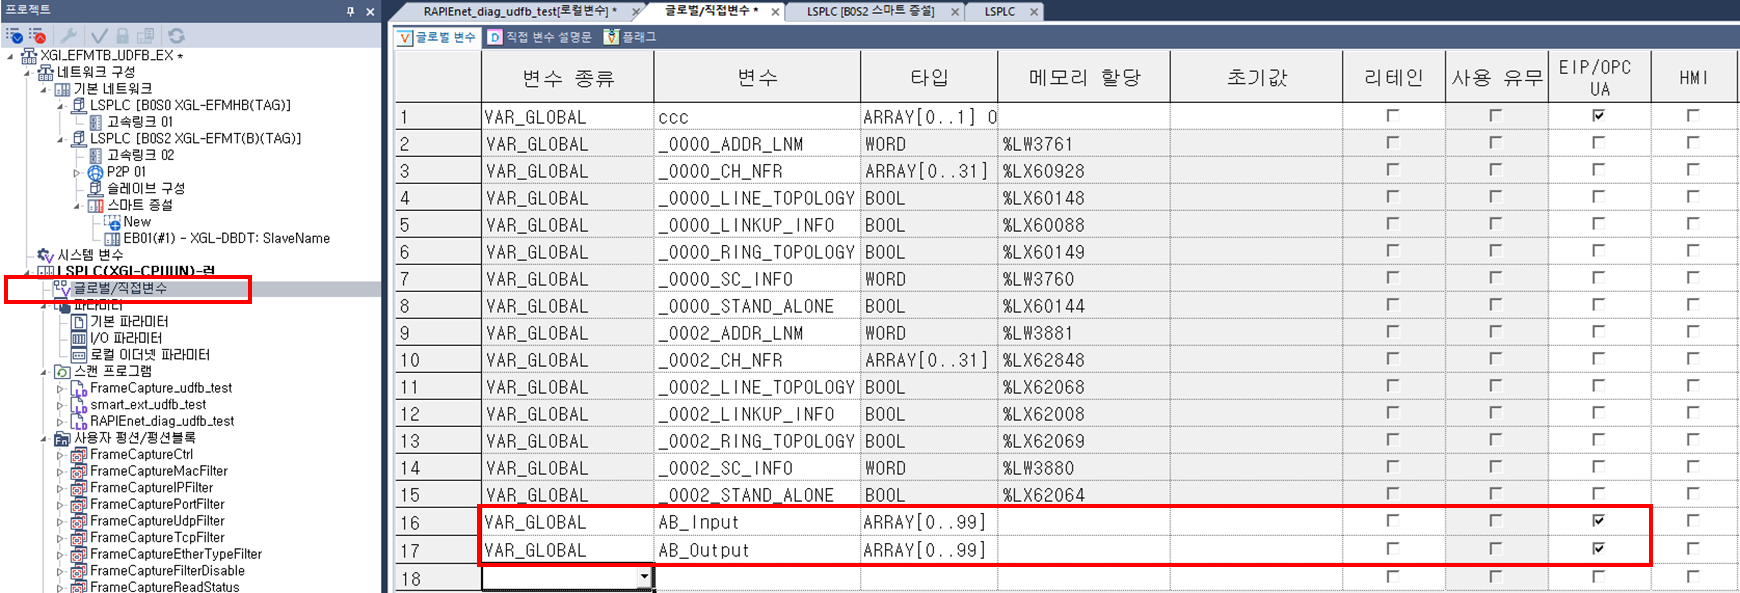Image resolution: width=1740 pixels, height=593 pixels.
Task: Pin the 프로젝트 panel
Action: coord(350,11)
